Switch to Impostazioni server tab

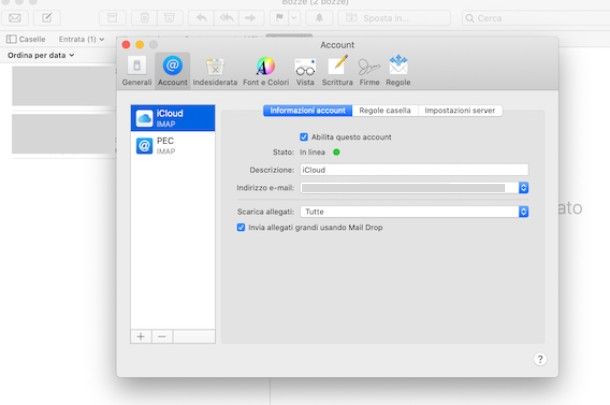click(x=460, y=110)
